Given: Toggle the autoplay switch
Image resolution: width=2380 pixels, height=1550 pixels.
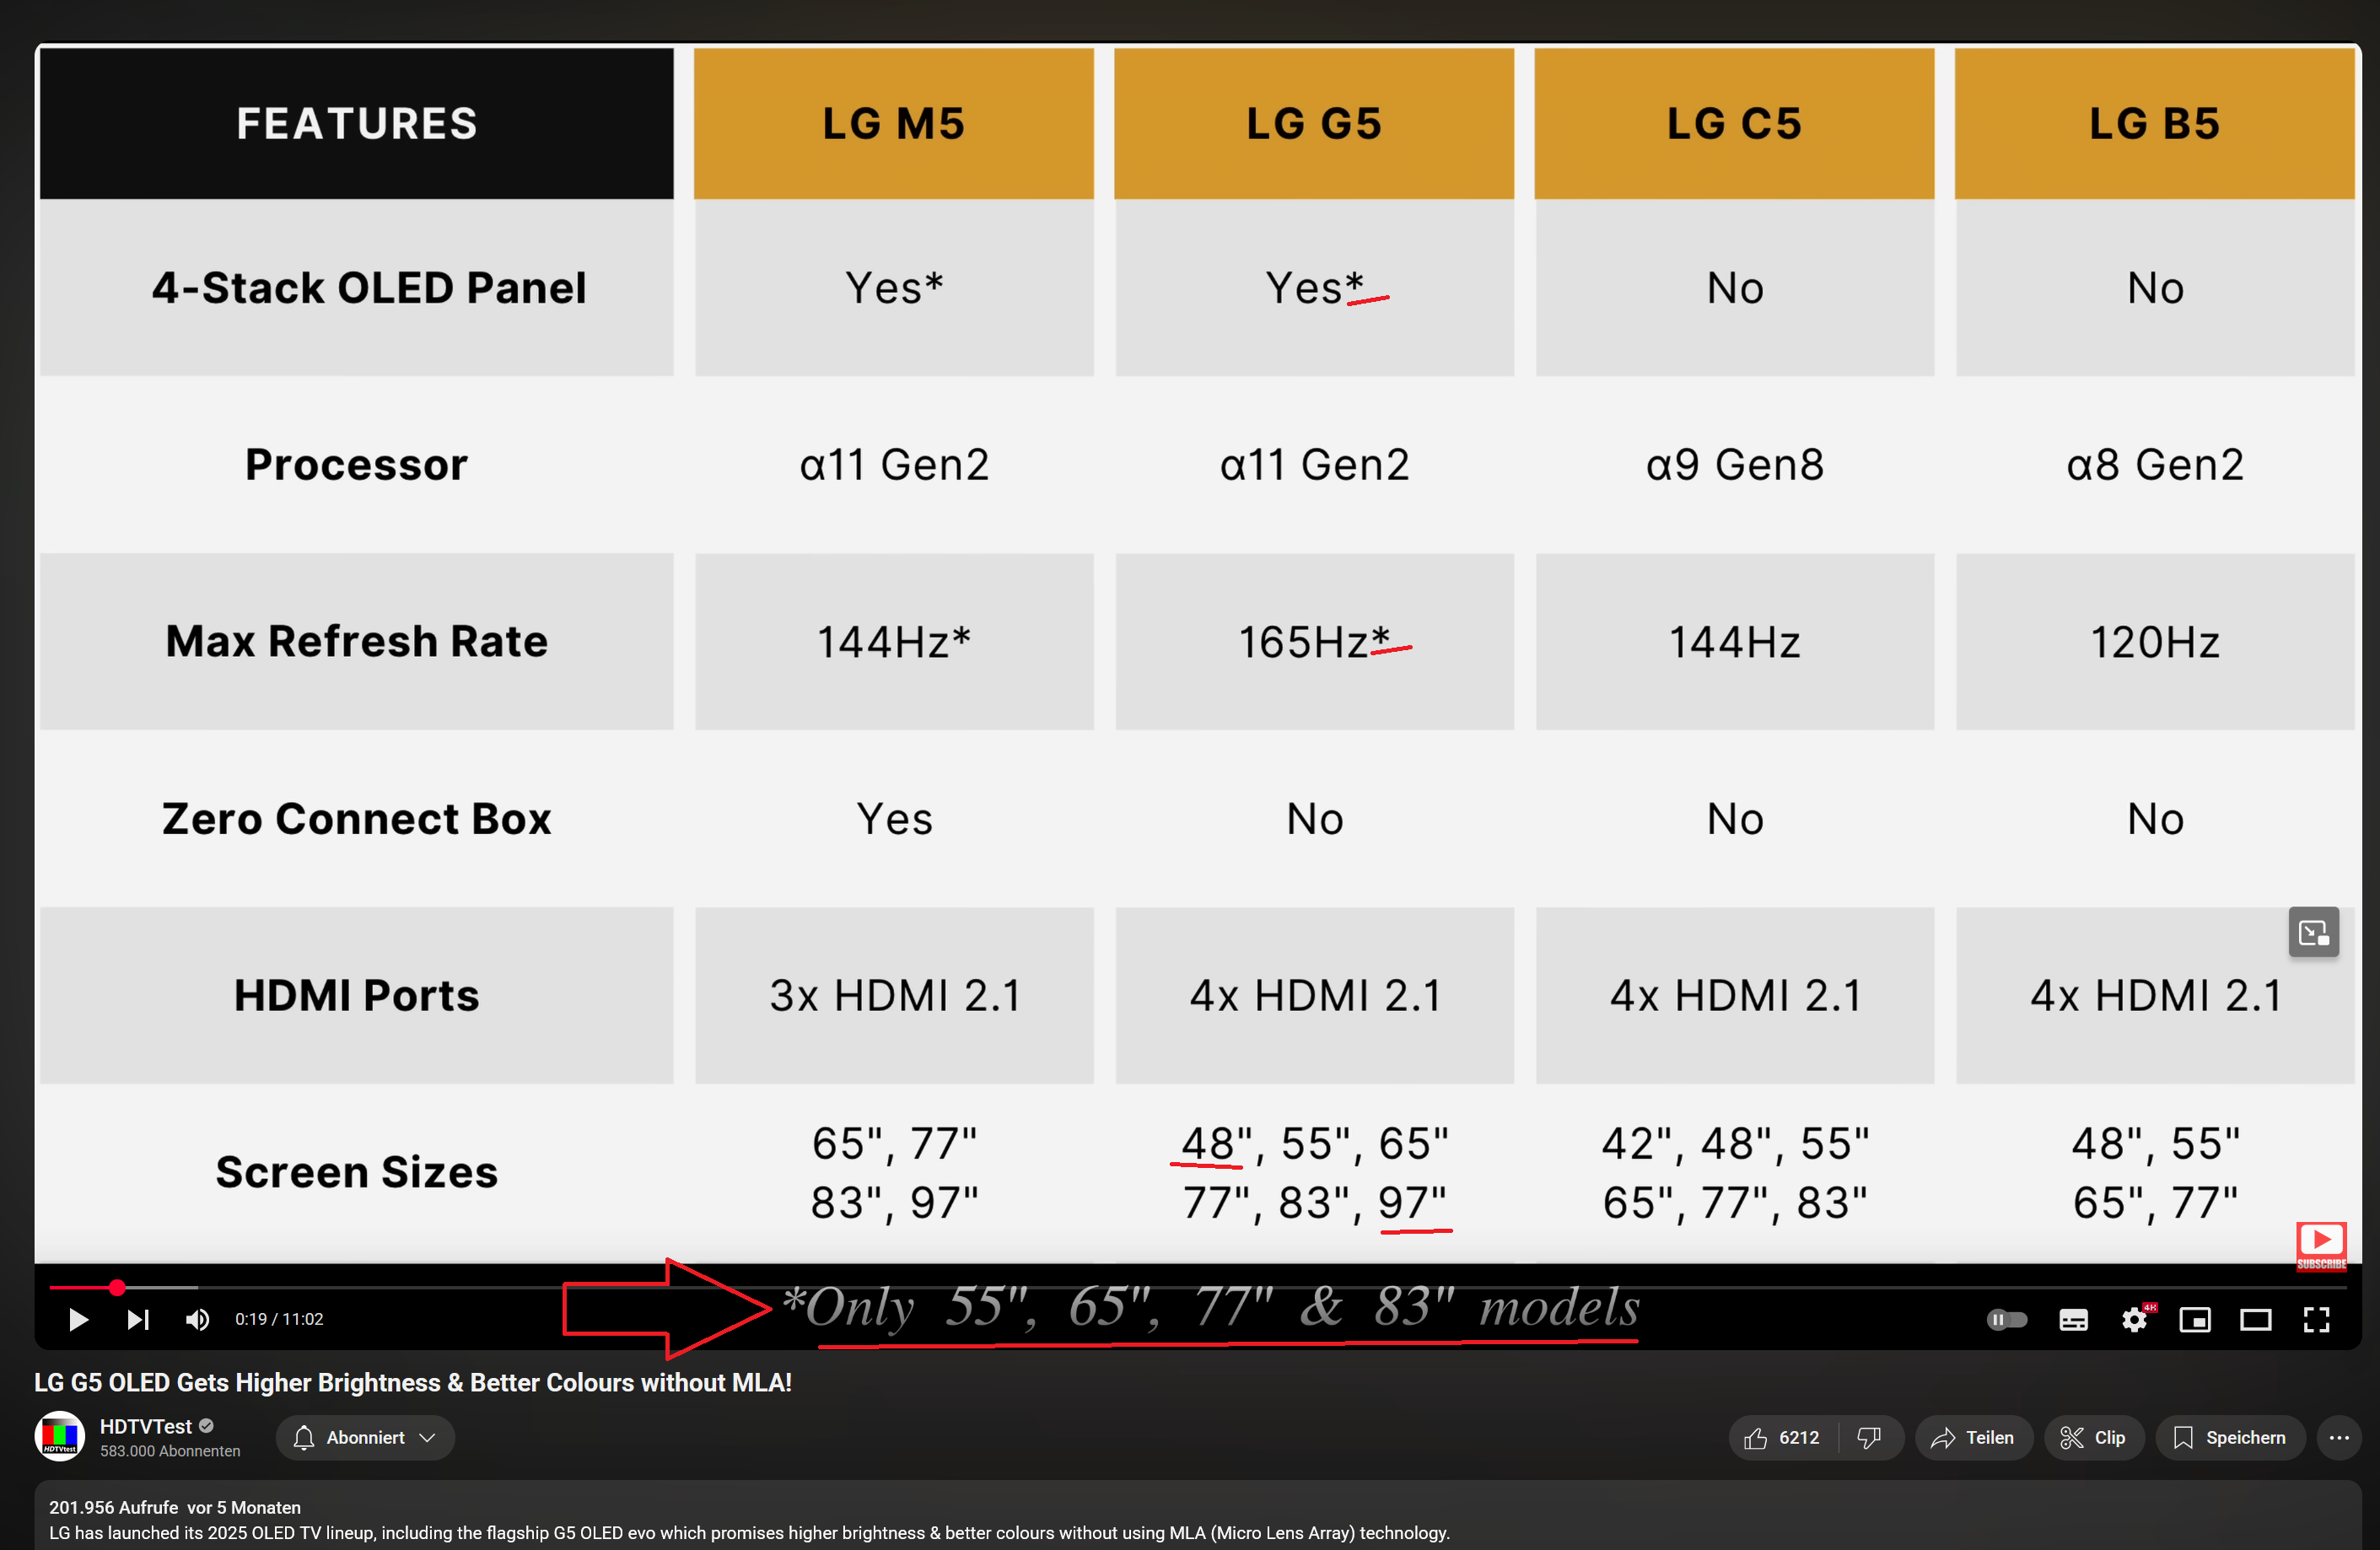Looking at the screenshot, I should [2006, 1320].
